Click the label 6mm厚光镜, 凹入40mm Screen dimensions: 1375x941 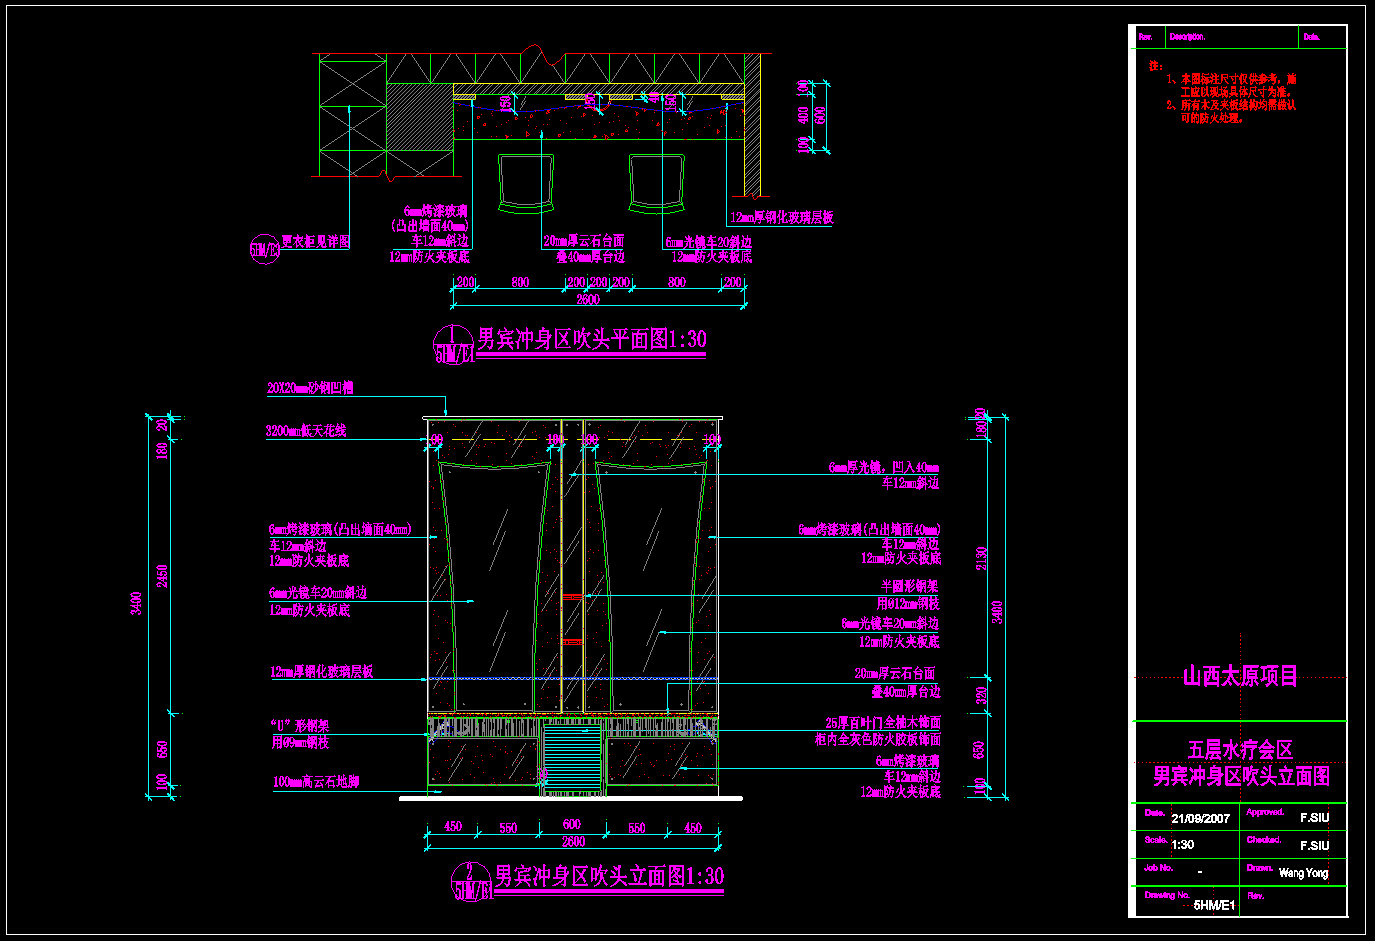click(884, 467)
